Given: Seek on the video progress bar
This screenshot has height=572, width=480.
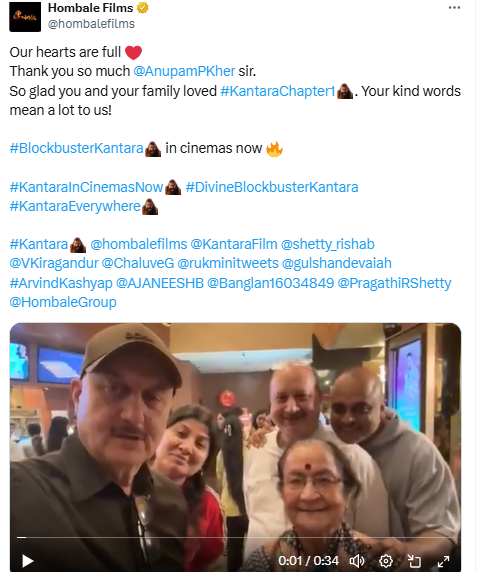Looking at the screenshot, I should click(235, 537).
